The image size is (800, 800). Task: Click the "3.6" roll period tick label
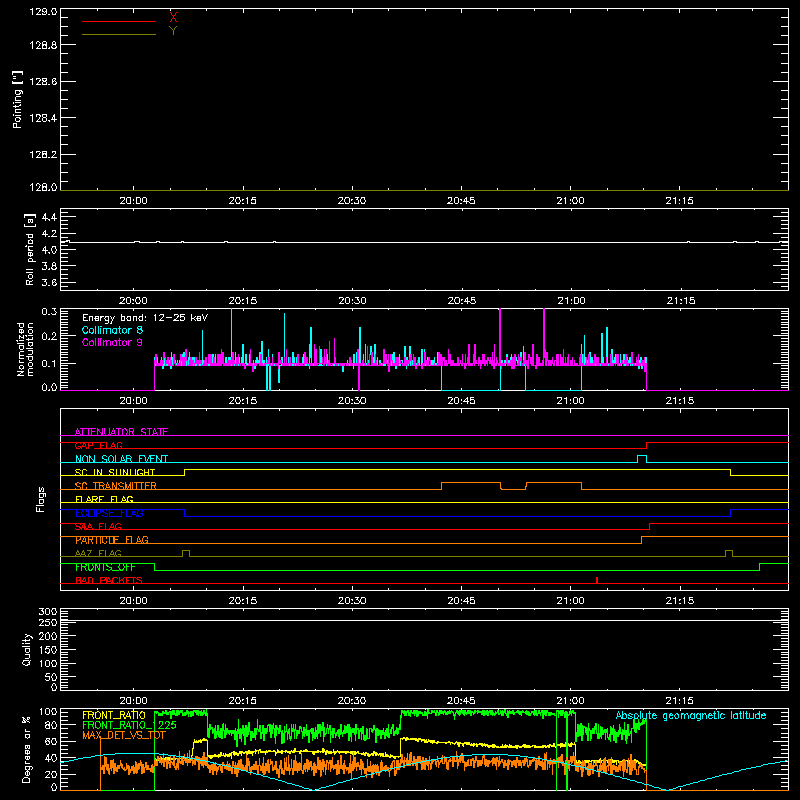[49, 282]
